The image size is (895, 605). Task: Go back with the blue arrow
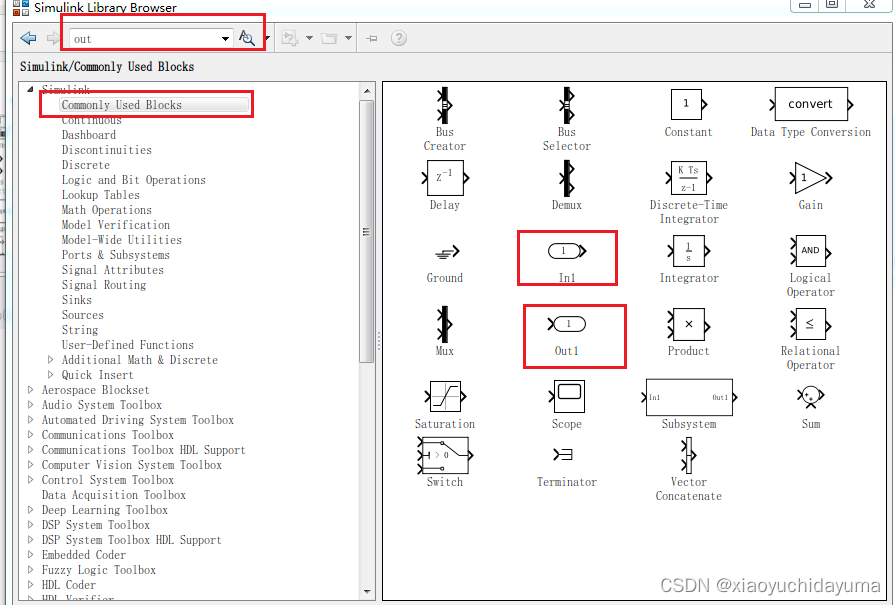(28, 38)
